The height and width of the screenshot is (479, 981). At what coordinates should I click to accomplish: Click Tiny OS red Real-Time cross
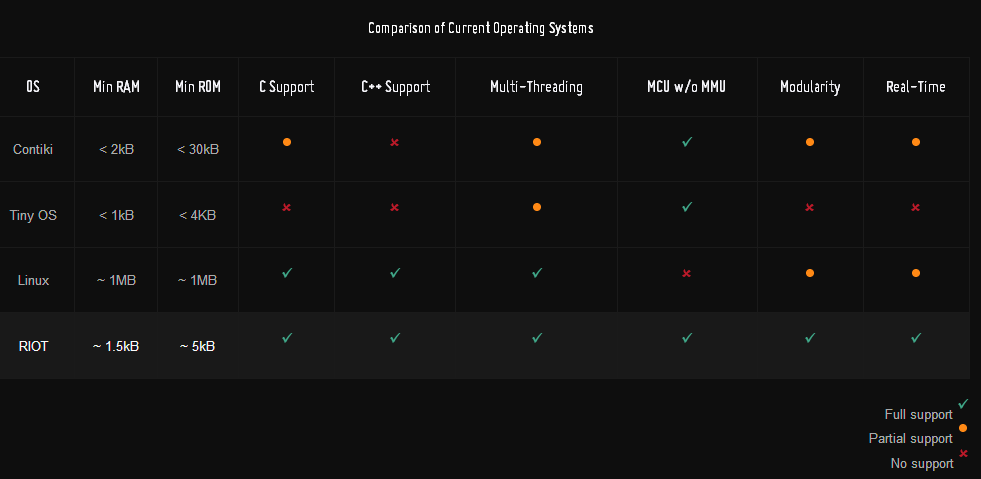(916, 207)
